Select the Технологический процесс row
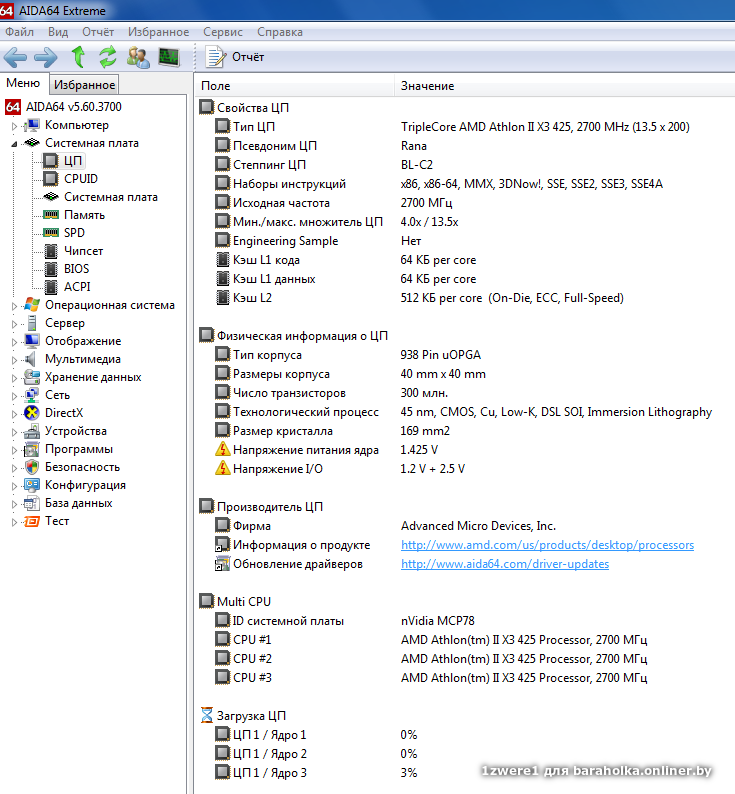The image size is (735, 794). (x=465, y=412)
